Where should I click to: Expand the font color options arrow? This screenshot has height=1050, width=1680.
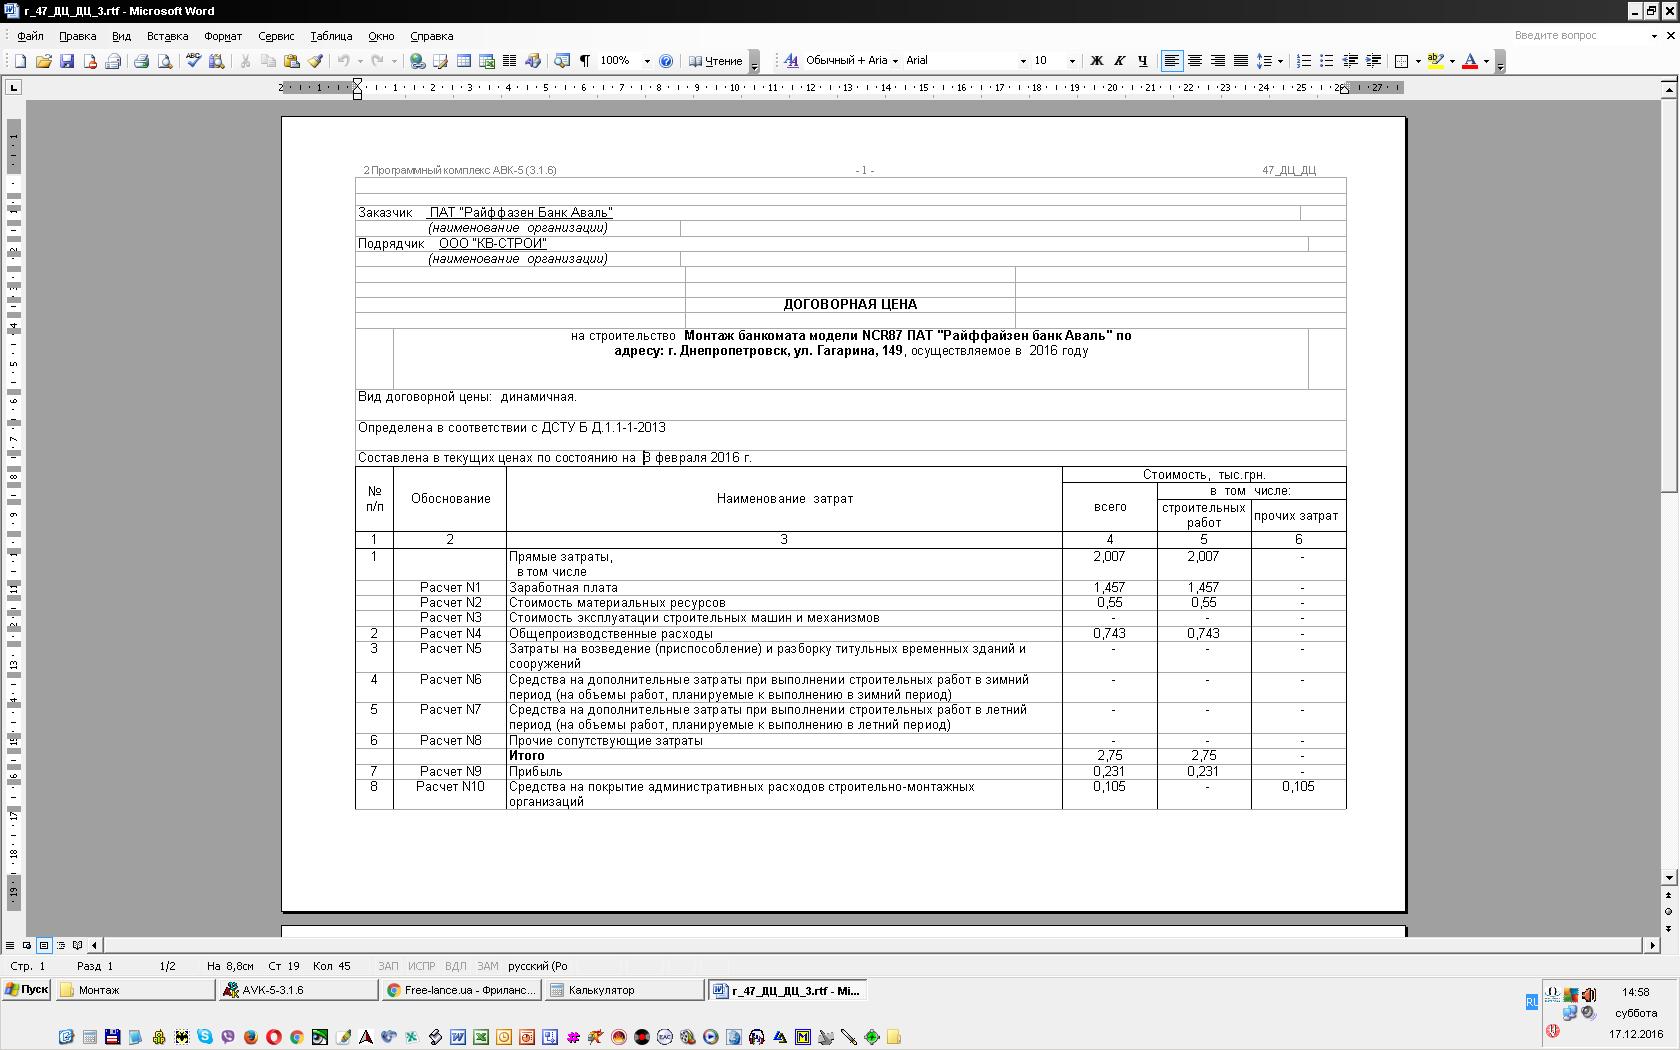click(x=1486, y=61)
